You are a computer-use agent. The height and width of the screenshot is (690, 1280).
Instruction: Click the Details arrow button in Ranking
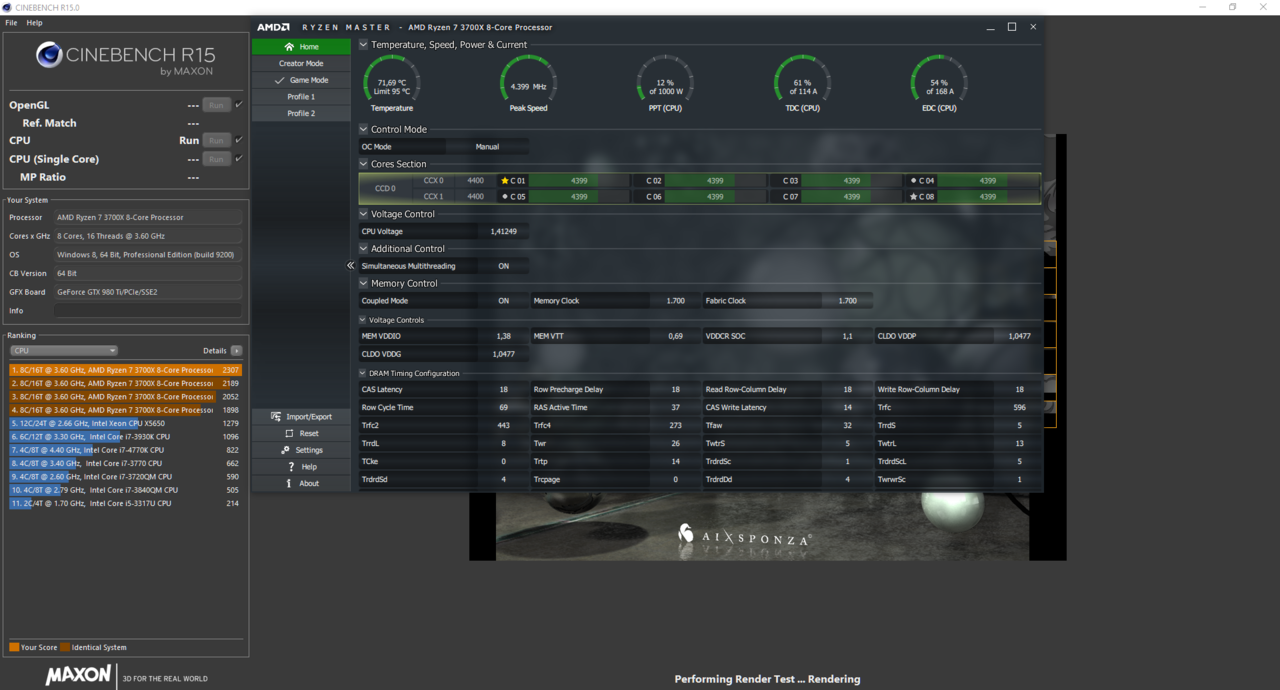237,351
